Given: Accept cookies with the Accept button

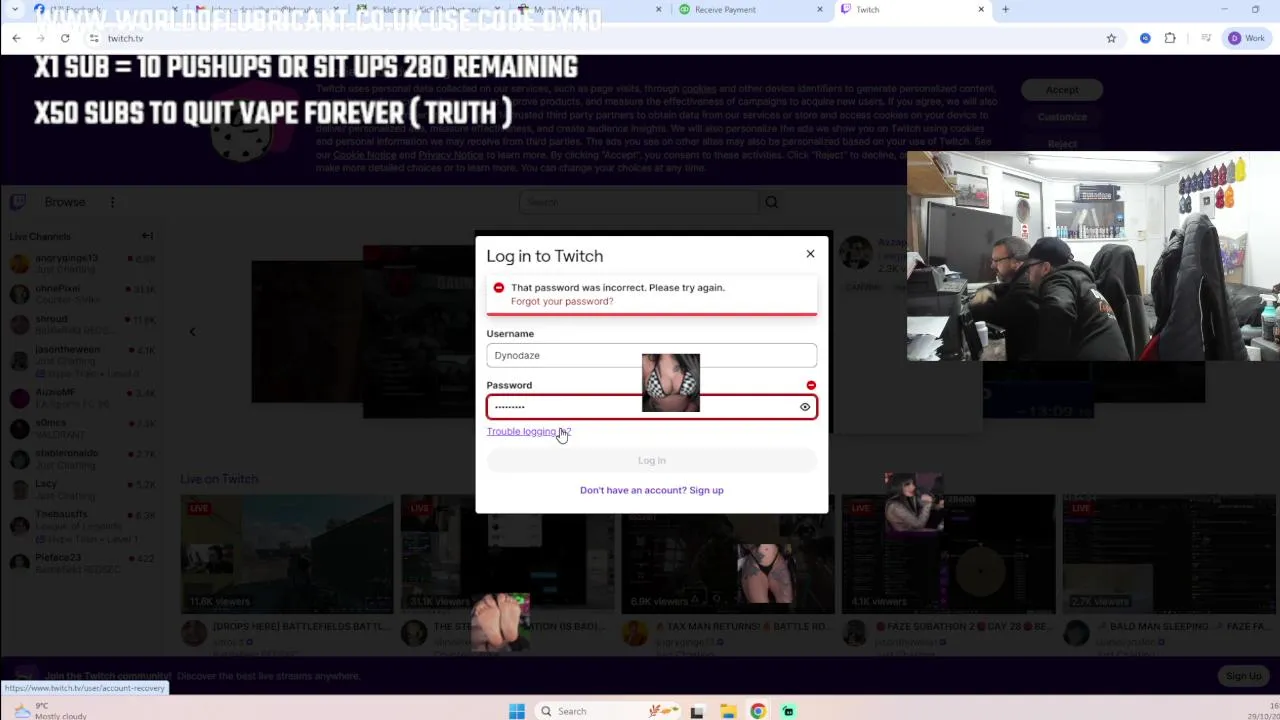Looking at the screenshot, I should pos(1062,90).
